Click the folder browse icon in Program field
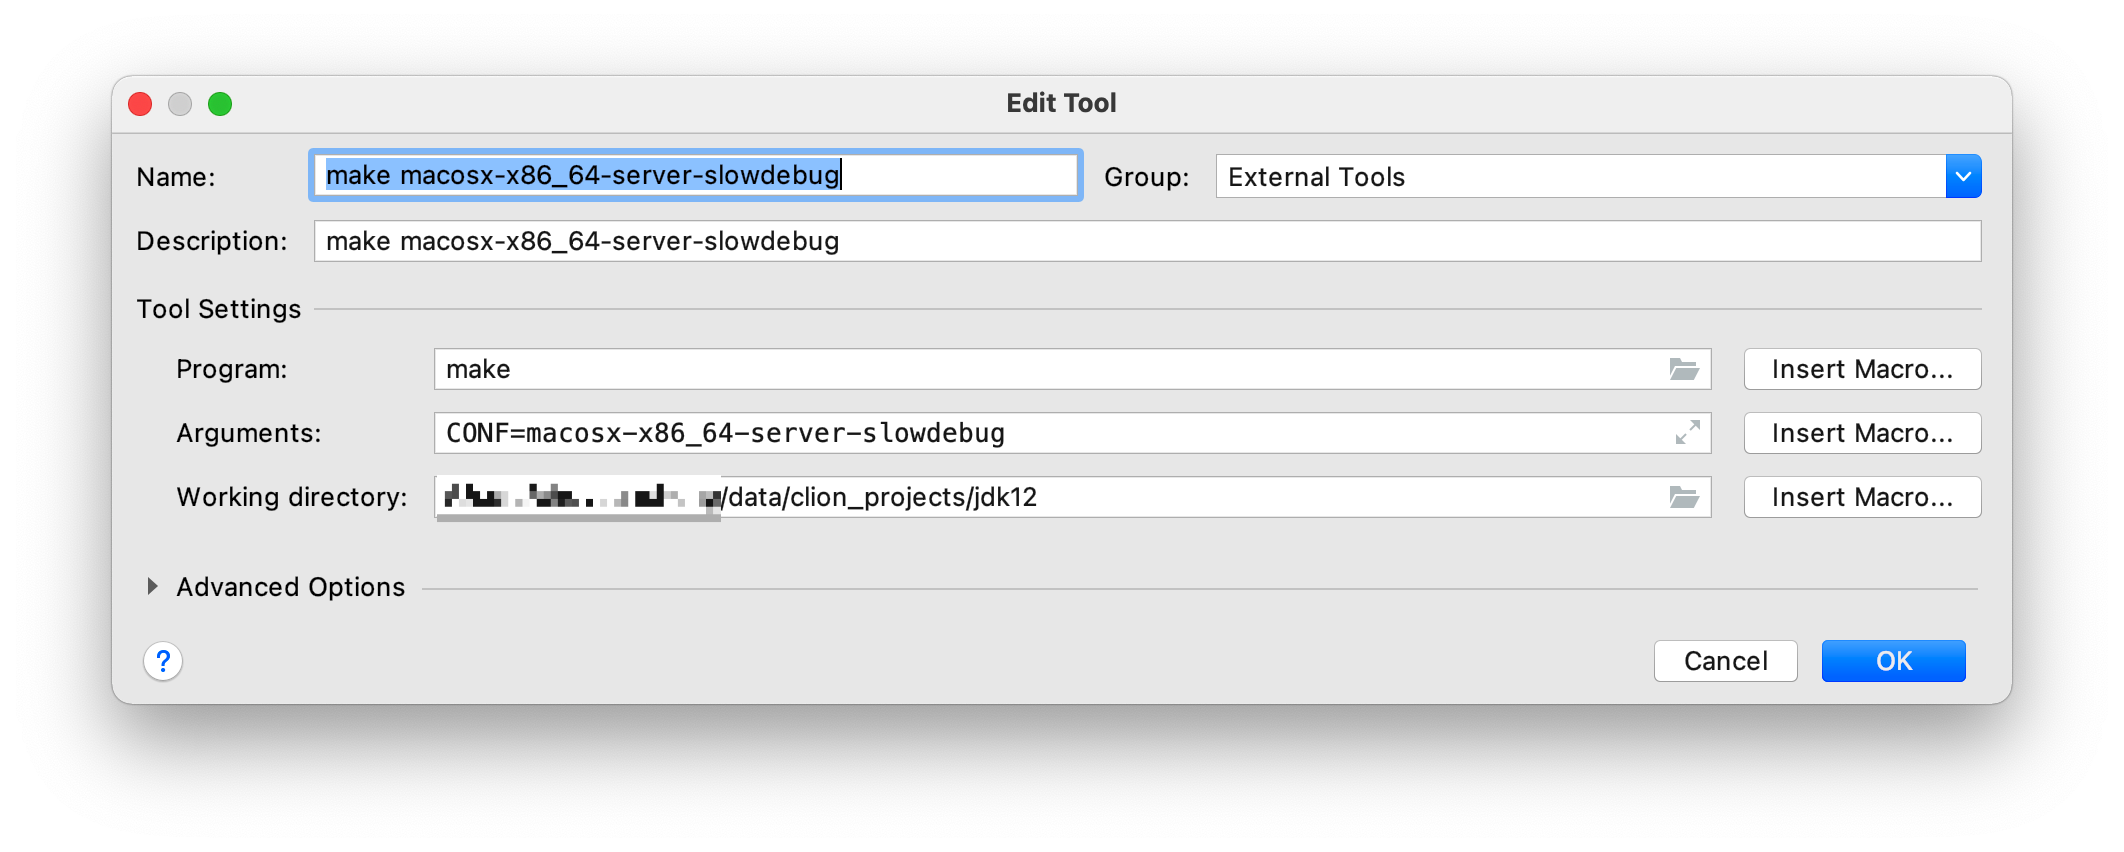The image size is (2124, 852). [x=1684, y=369]
